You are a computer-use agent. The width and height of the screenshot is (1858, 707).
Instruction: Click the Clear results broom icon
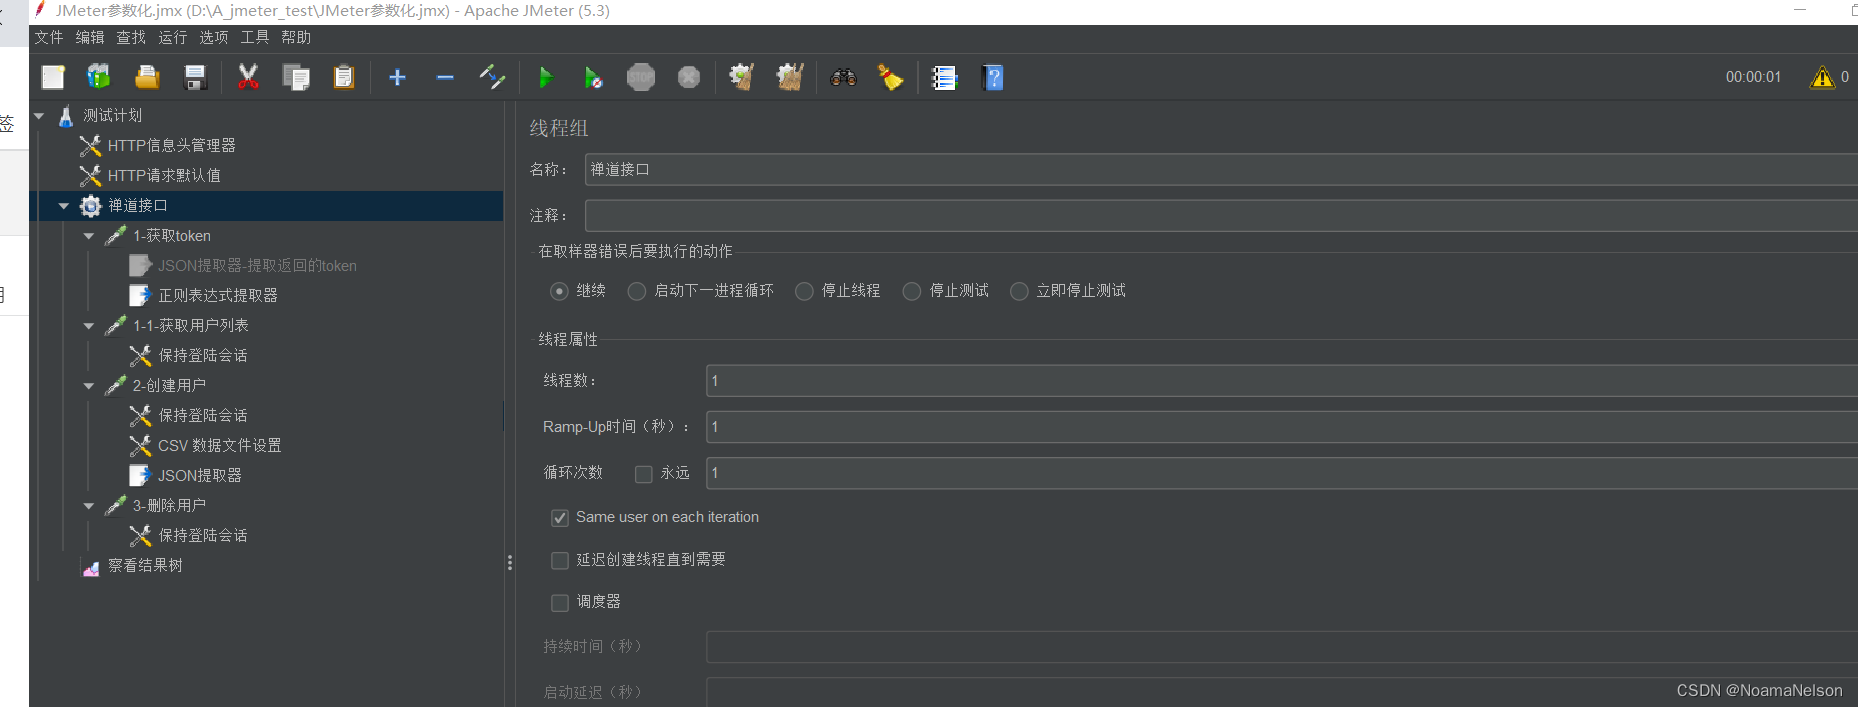point(741,77)
